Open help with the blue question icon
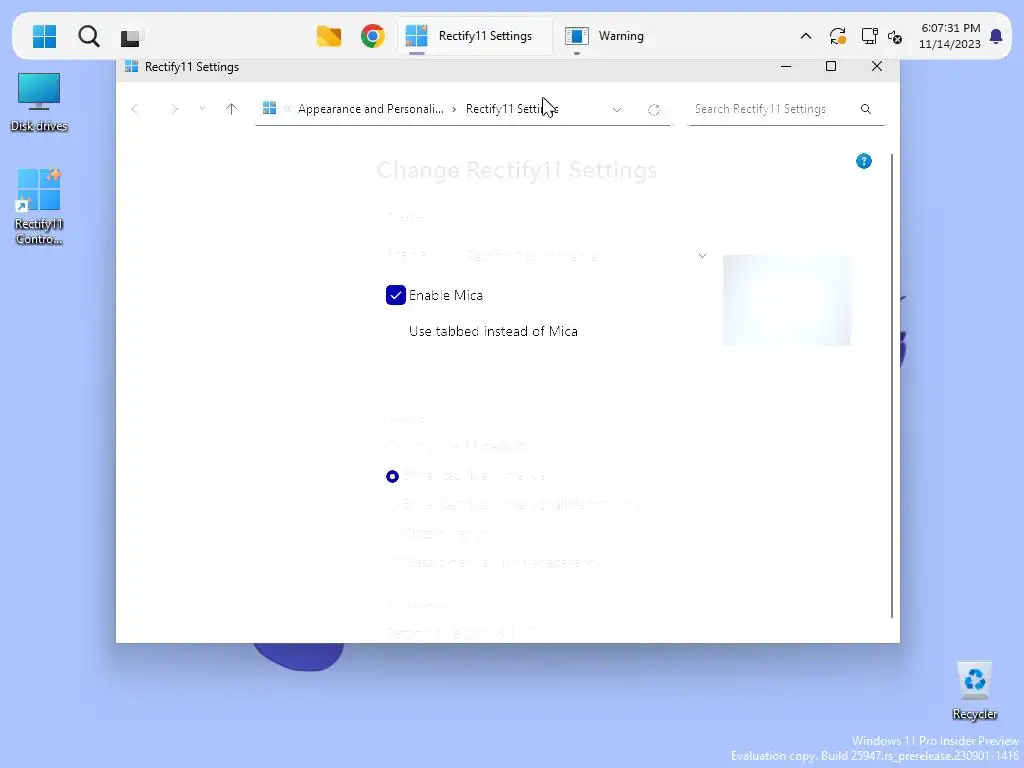This screenshot has width=1024, height=768. click(863, 161)
